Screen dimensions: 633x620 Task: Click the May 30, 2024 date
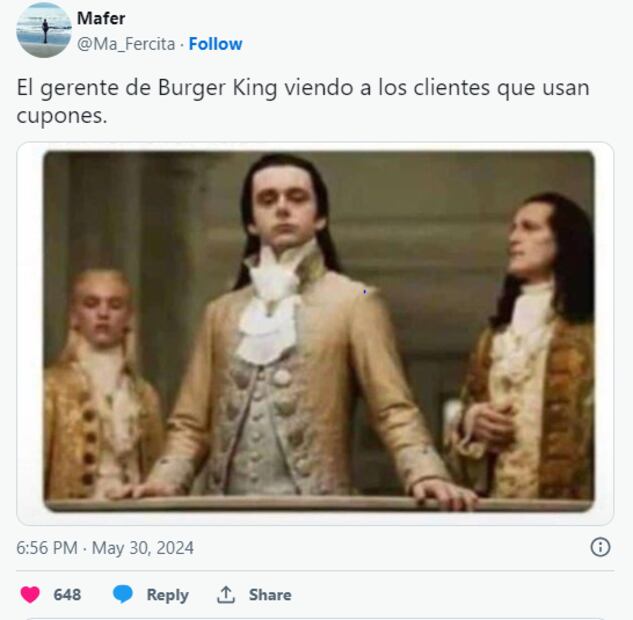tap(143, 548)
